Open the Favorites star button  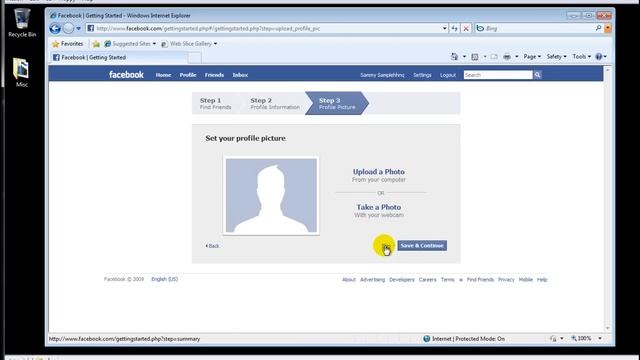[x=68, y=44]
